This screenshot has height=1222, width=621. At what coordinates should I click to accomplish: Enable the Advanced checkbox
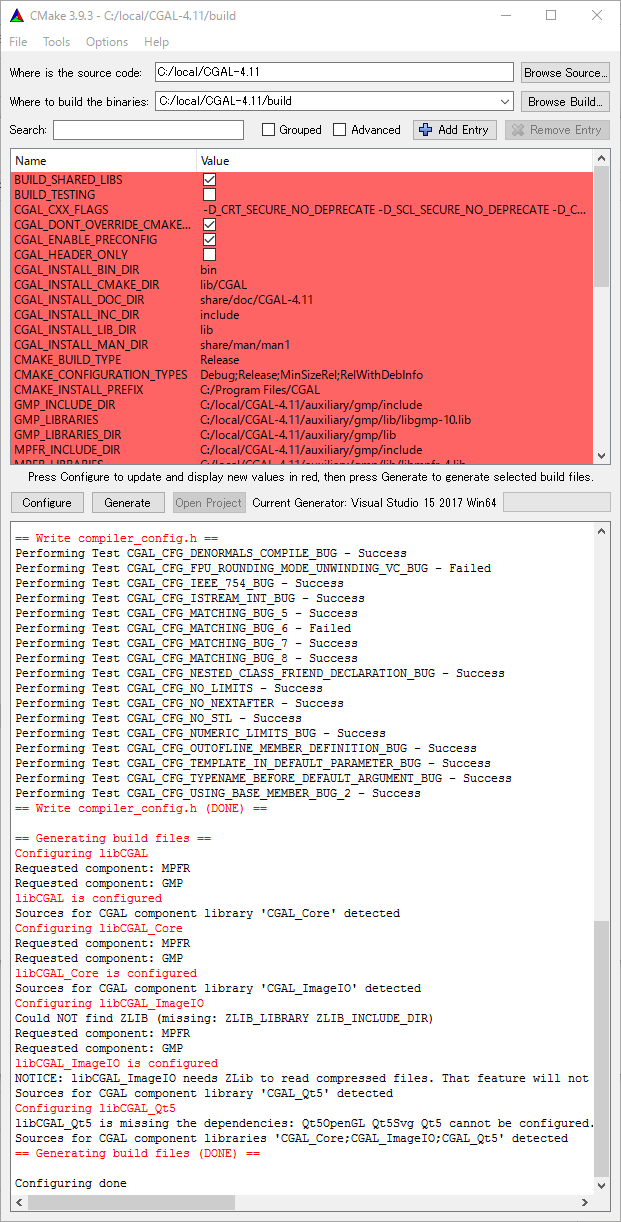[339, 130]
